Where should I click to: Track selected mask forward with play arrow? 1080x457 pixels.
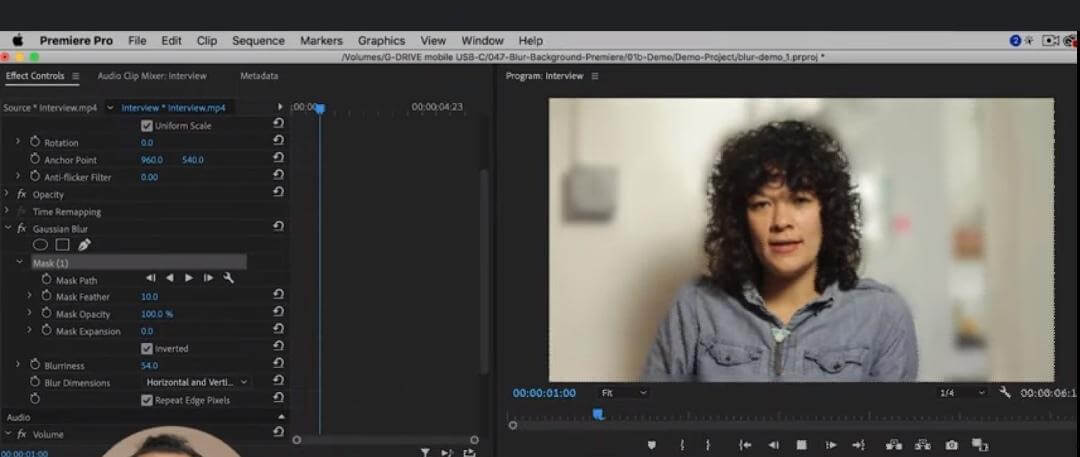pos(189,278)
